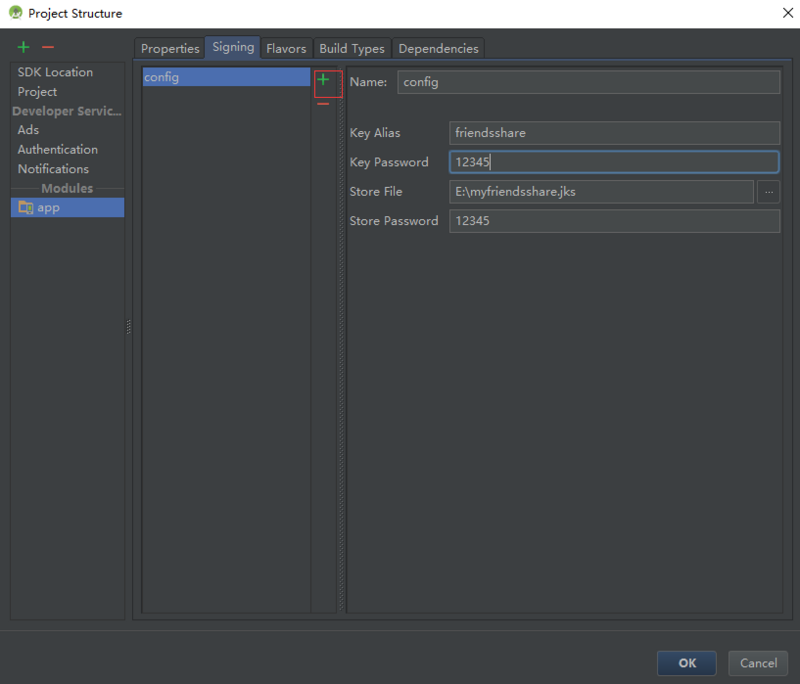Select Project in the sidebar

click(67, 92)
